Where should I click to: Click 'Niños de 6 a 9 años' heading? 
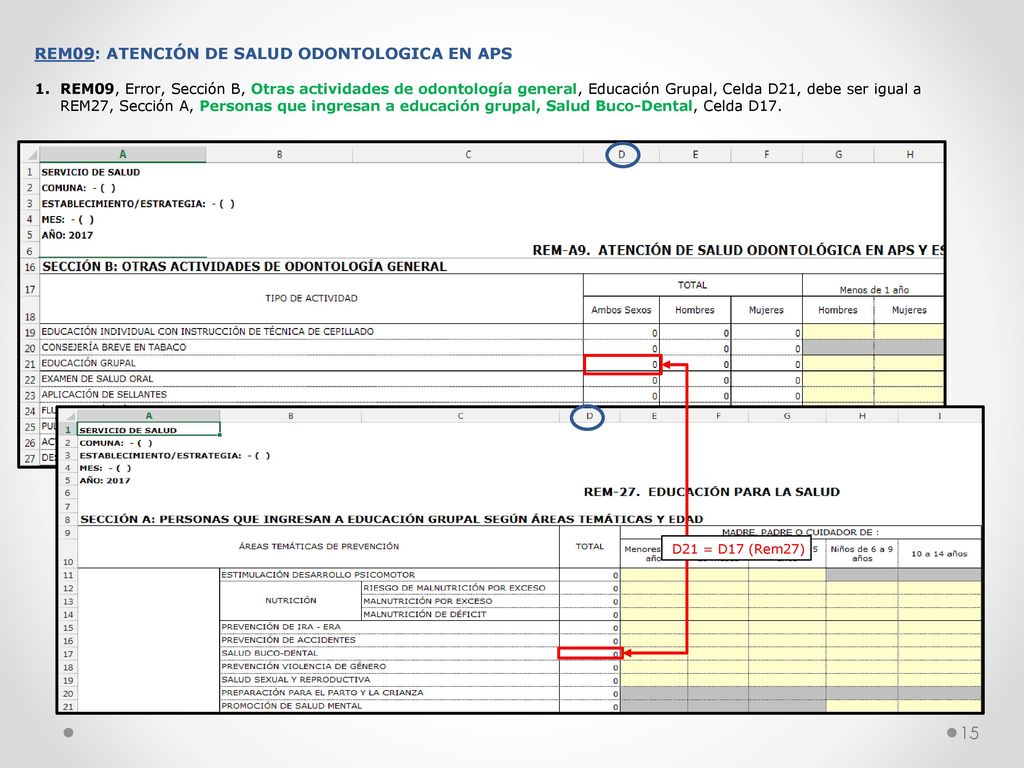click(861, 554)
